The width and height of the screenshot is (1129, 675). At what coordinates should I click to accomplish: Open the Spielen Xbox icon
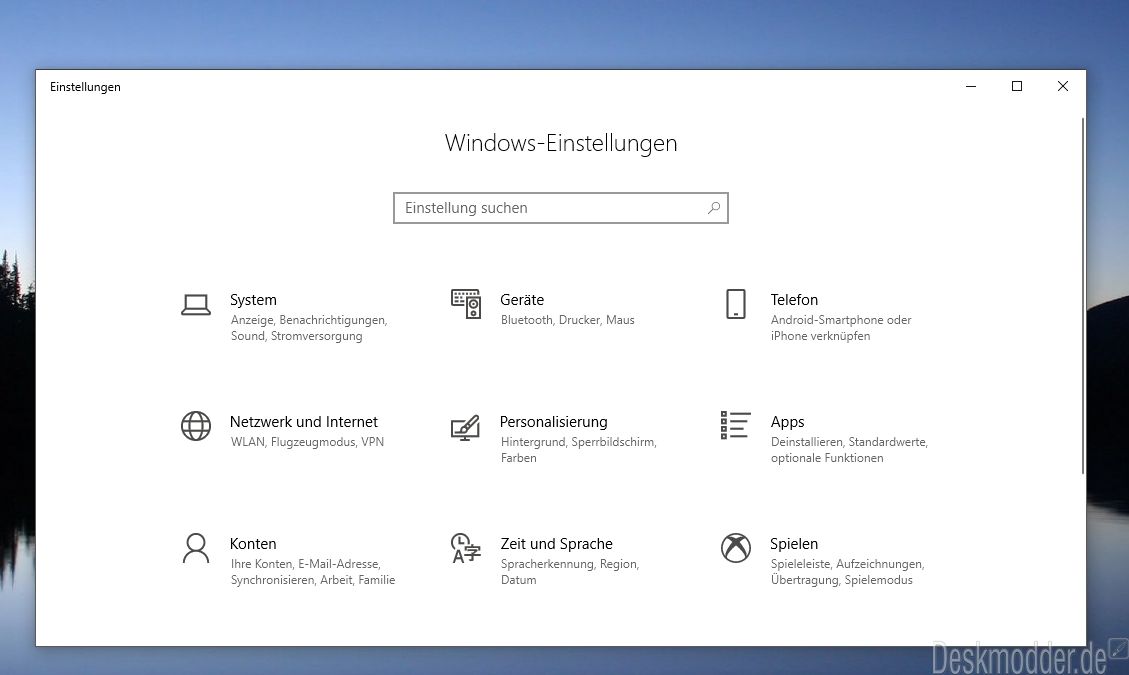[736, 548]
